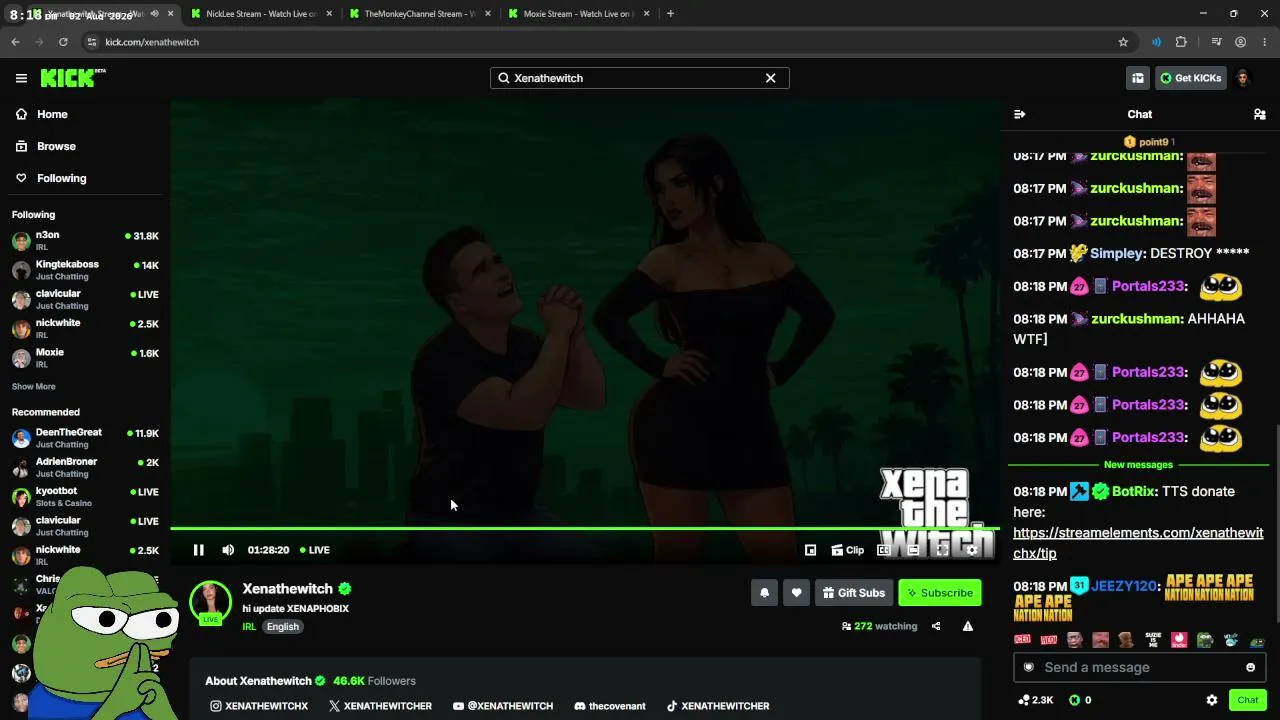This screenshot has width=1280, height=720.
Task: Open a new browser tab
Action: click(670, 14)
